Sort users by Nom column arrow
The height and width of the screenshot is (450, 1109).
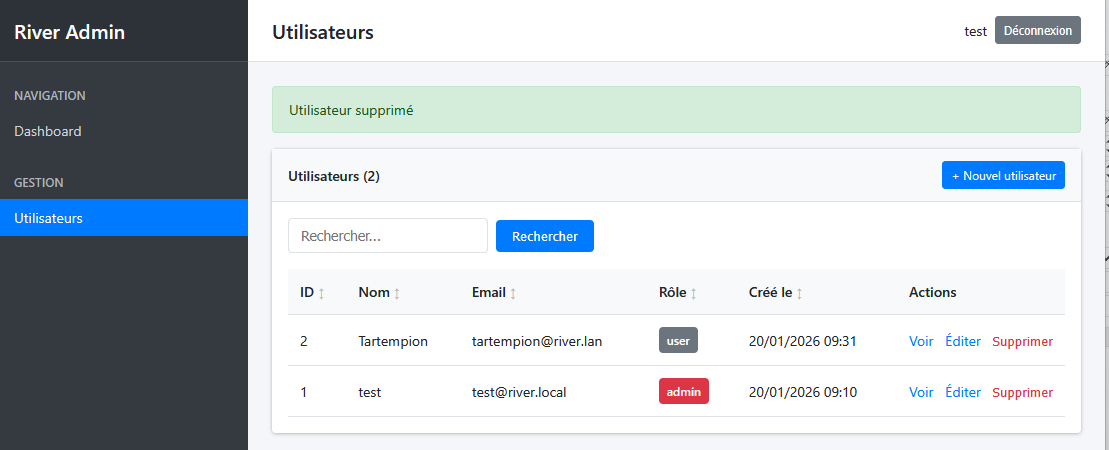pyautogui.click(x=397, y=293)
